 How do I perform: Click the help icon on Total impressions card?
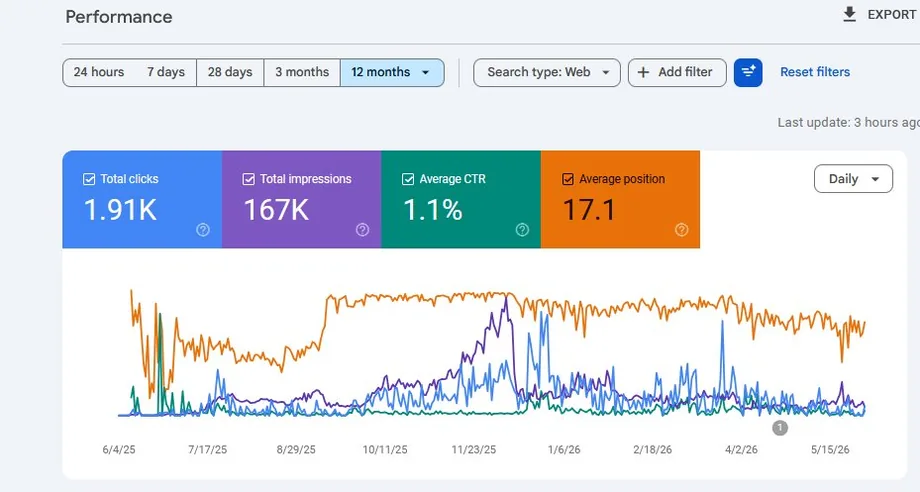[x=363, y=230]
